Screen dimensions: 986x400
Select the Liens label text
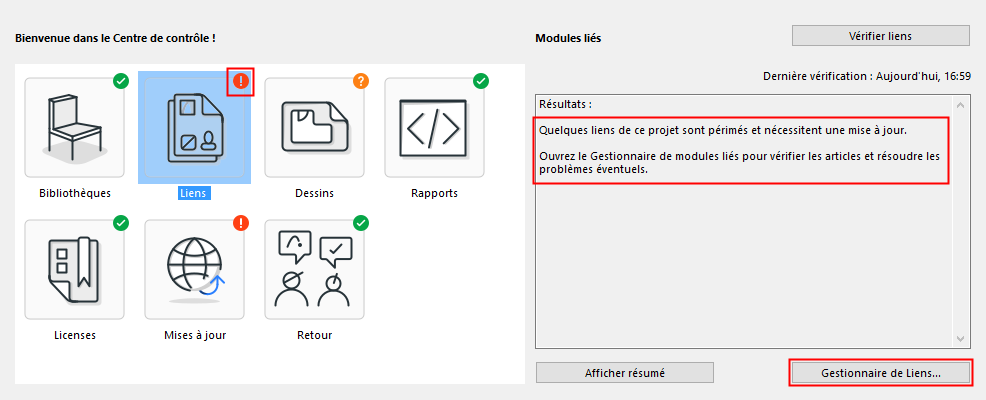tap(194, 193)
